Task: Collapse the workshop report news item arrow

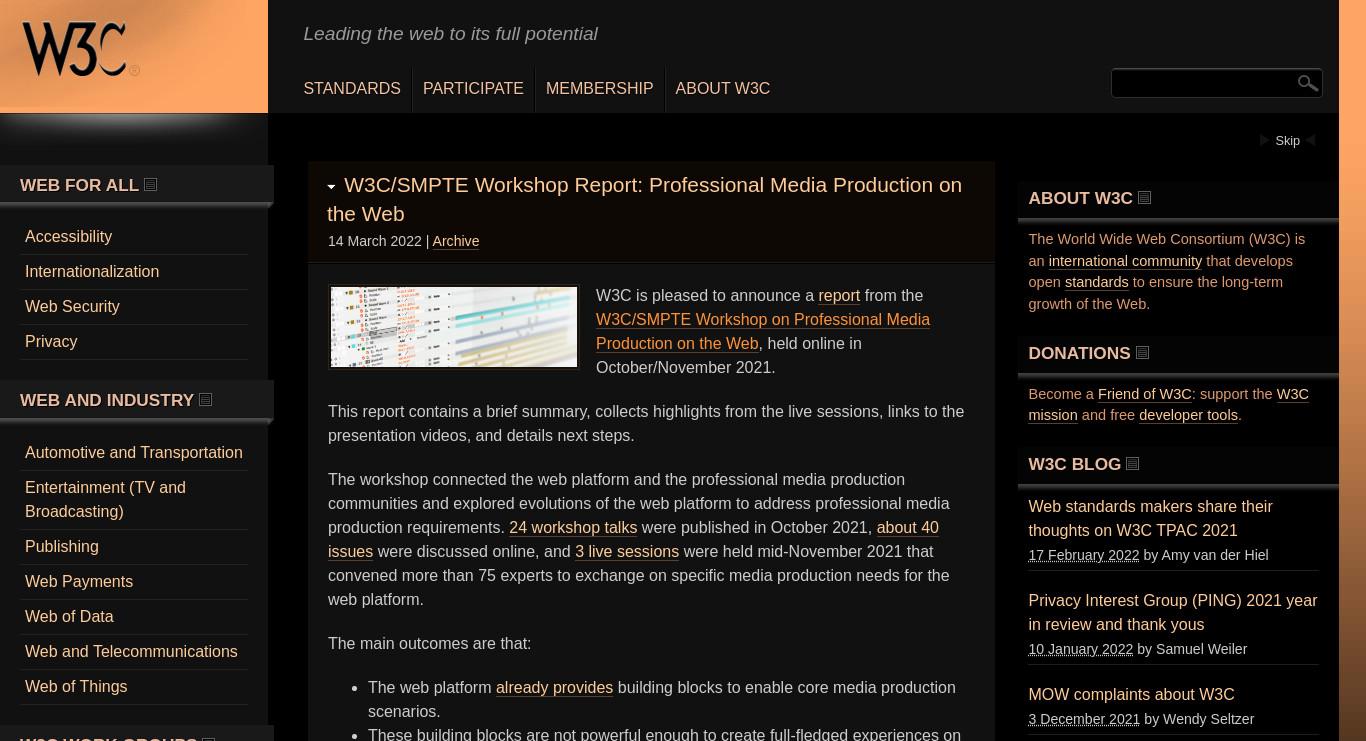Action: coord(332,187)
